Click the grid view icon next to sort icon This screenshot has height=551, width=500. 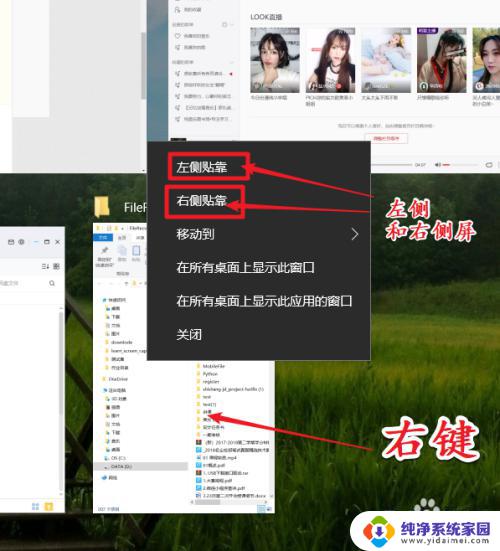point(56,266)
